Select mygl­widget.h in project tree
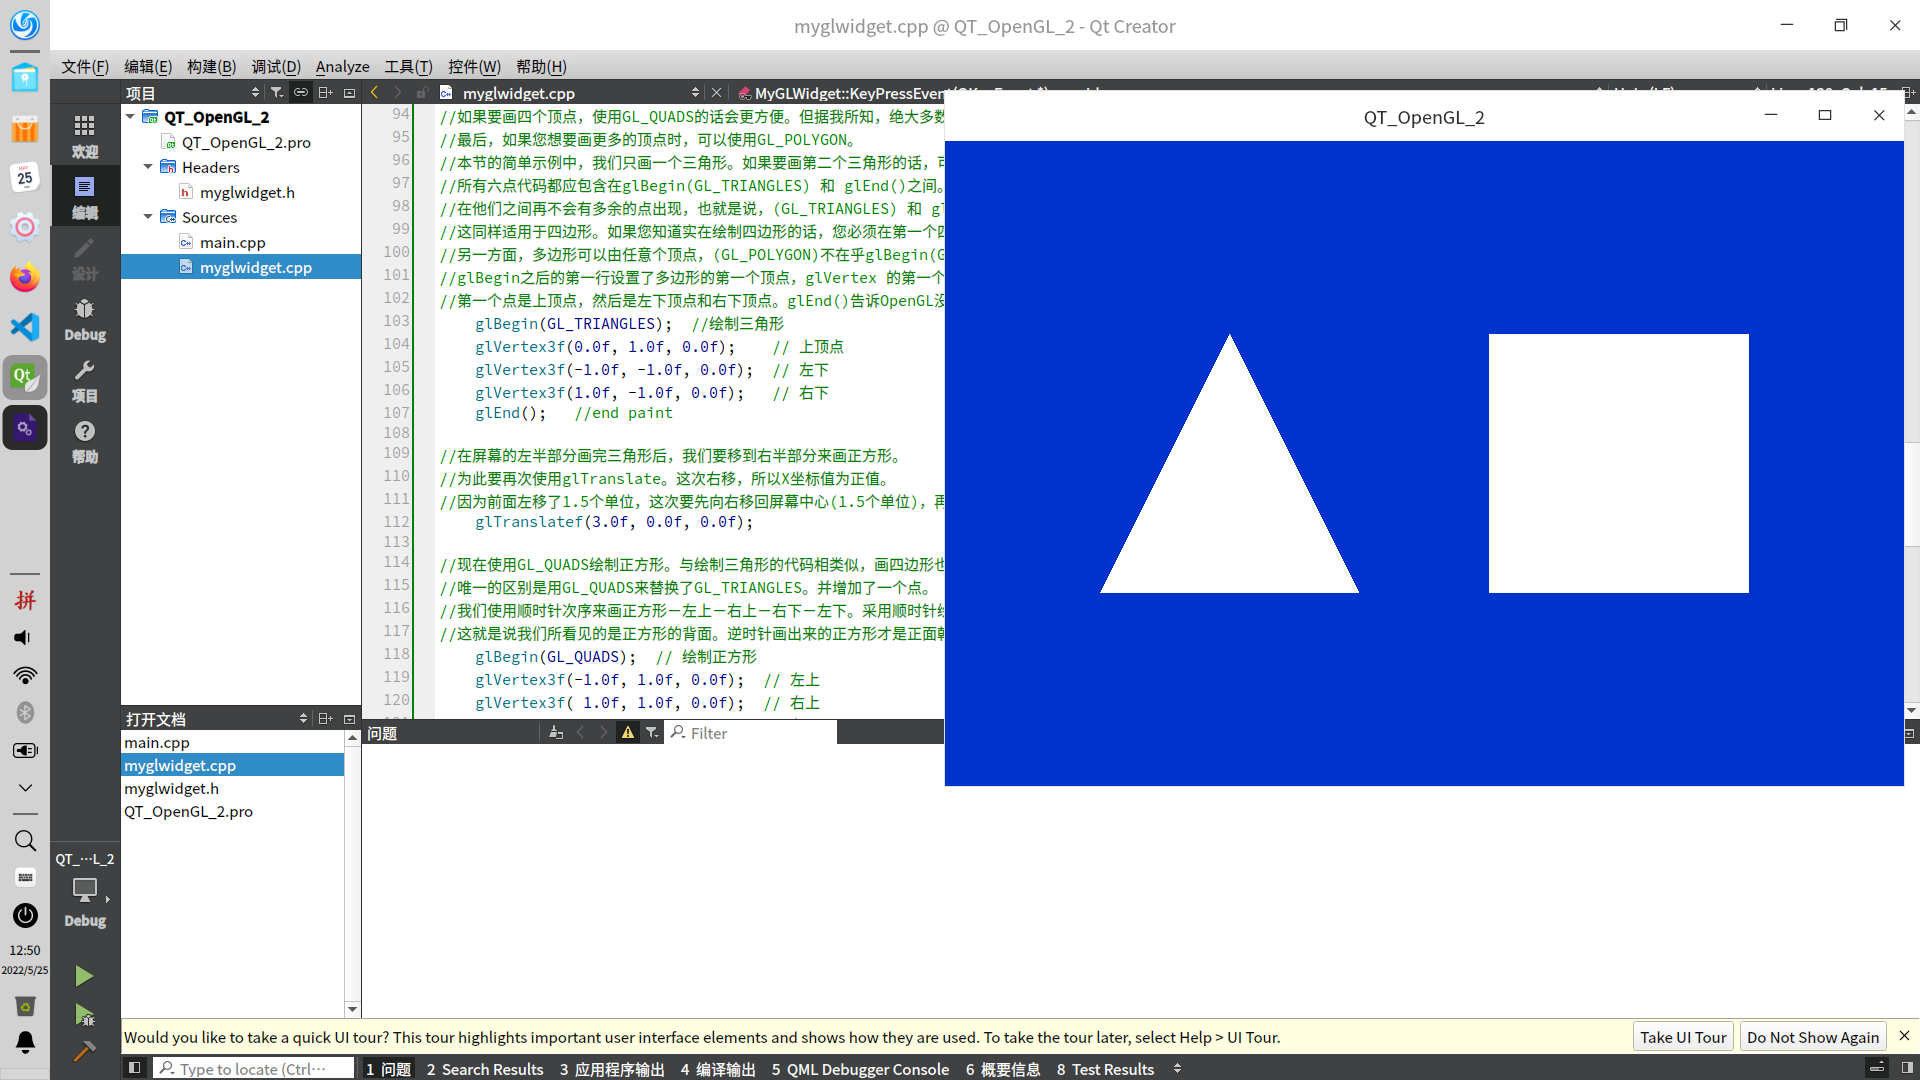Viewport: 1920px width, 1080px height. pos(247,192)
